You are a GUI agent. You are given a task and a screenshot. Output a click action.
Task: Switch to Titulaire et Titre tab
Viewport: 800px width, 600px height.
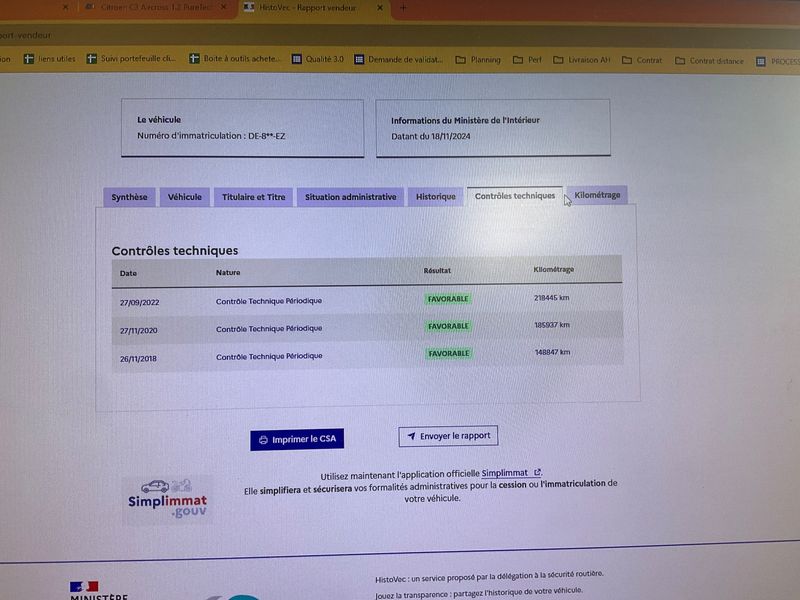tap(254, 197)
